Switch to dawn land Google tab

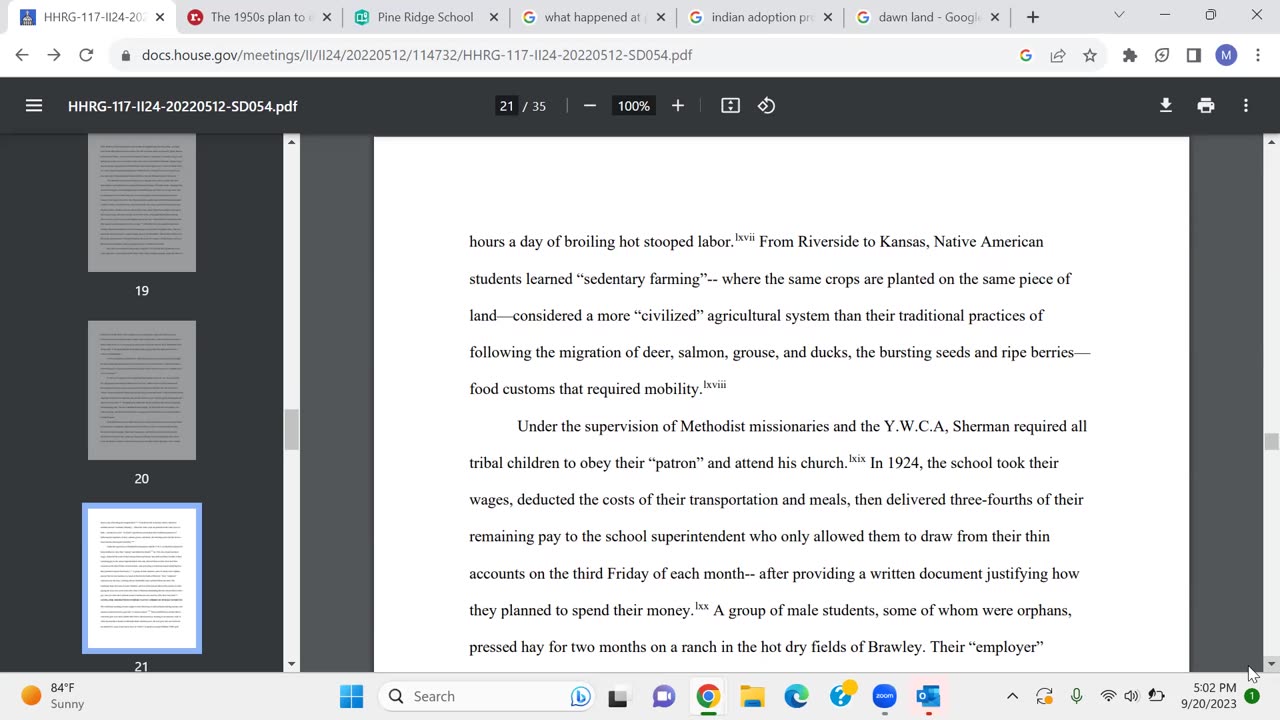click(x=925, y=17)
